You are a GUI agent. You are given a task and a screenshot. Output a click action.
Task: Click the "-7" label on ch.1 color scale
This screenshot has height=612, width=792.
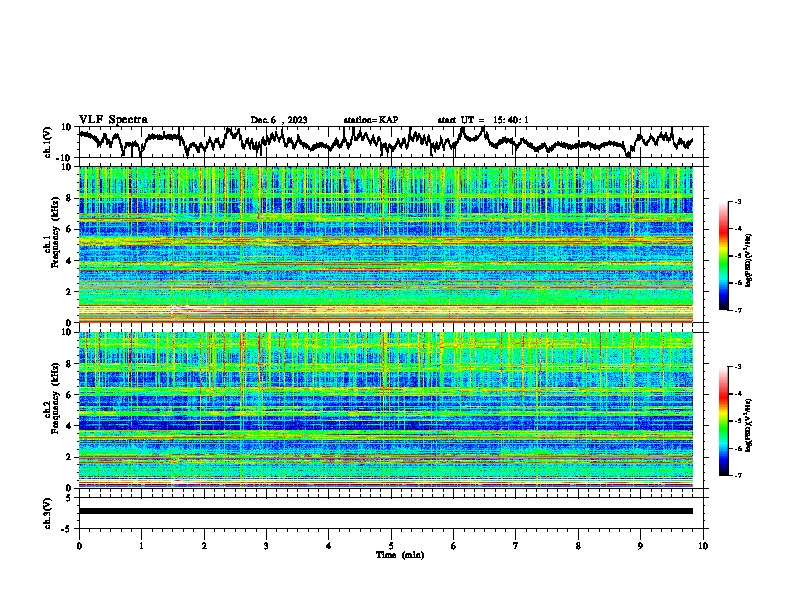(737, 311)
